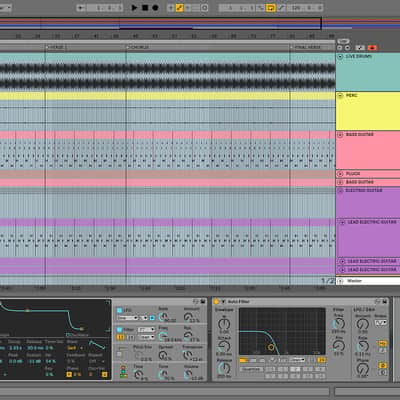The image size is (400, 400).
Task: Click Auto Filter hot-swap preset icon
Action: coord(378,302)
